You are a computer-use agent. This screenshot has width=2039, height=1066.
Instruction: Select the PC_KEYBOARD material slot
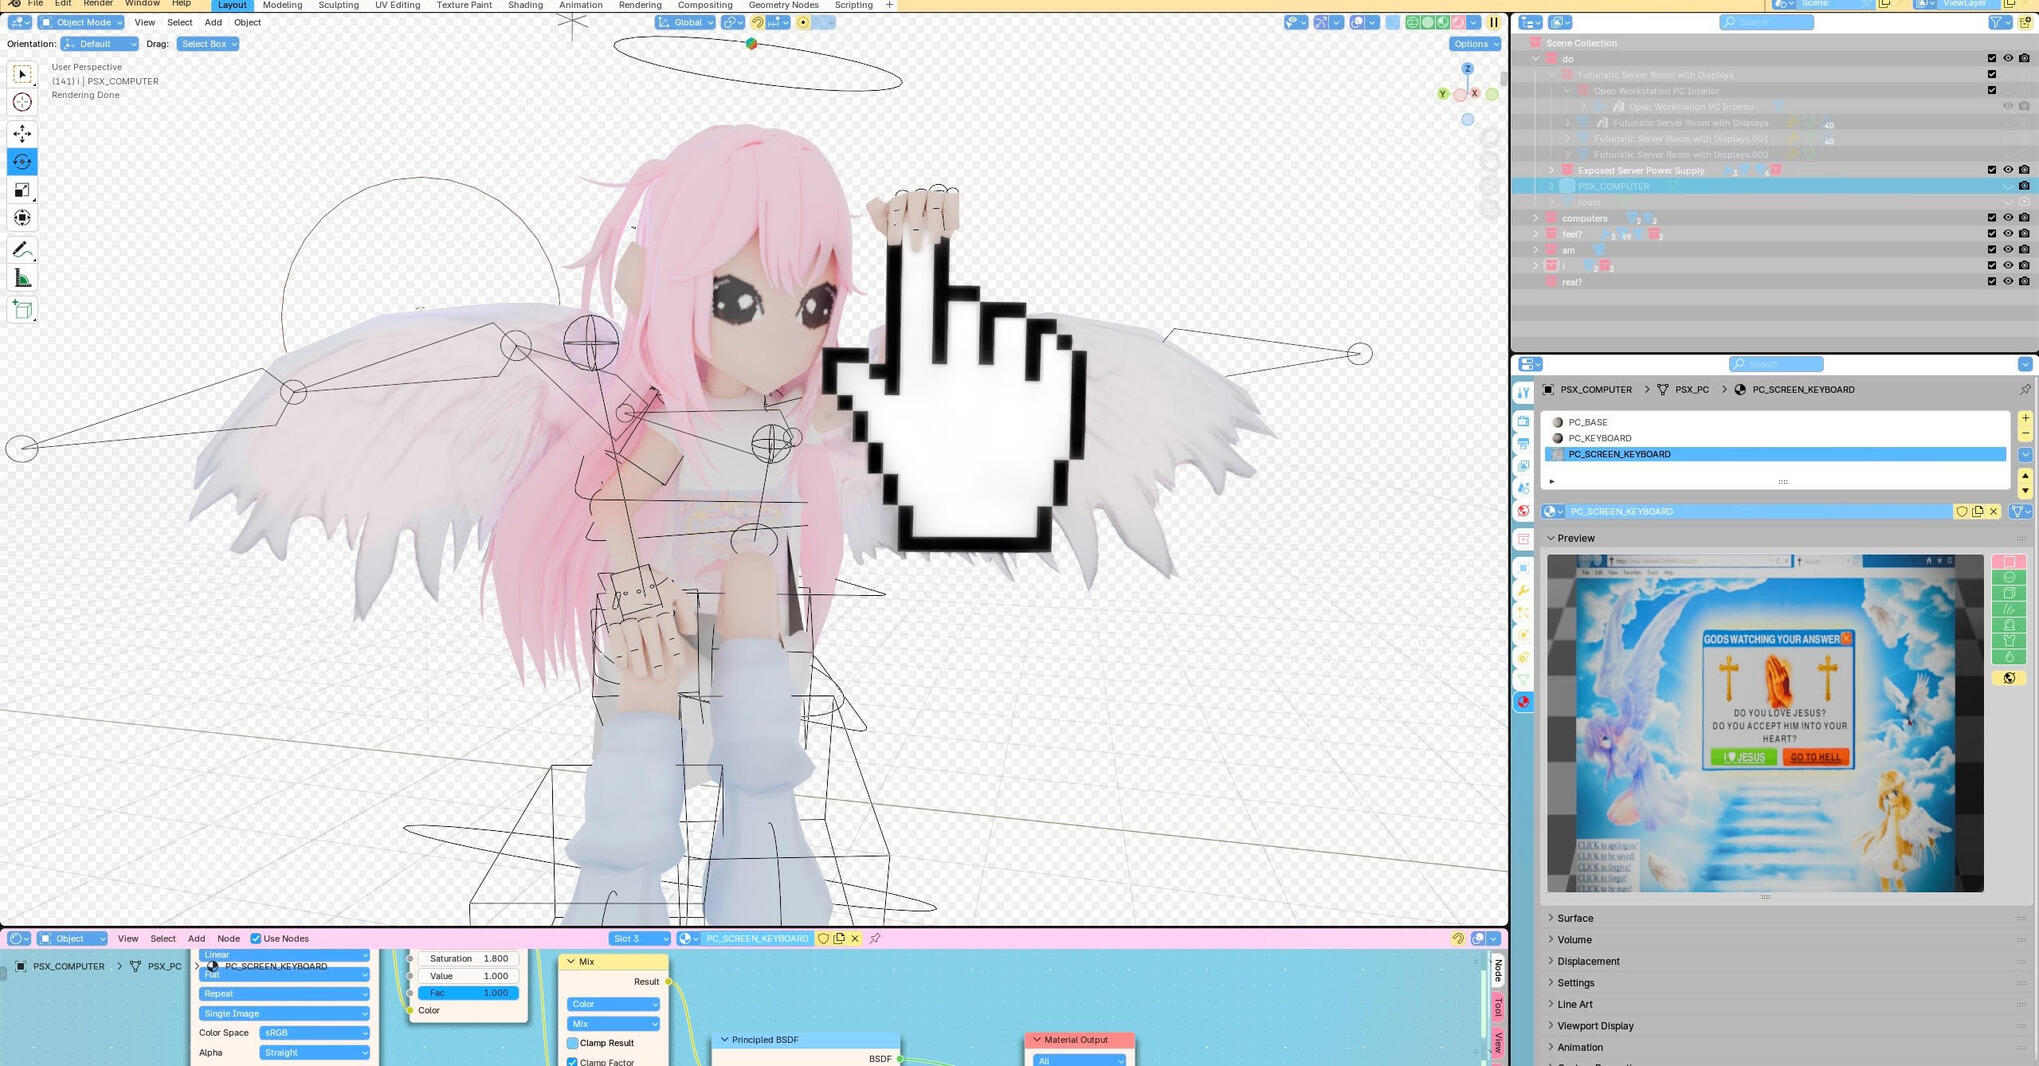point(1599,438)
